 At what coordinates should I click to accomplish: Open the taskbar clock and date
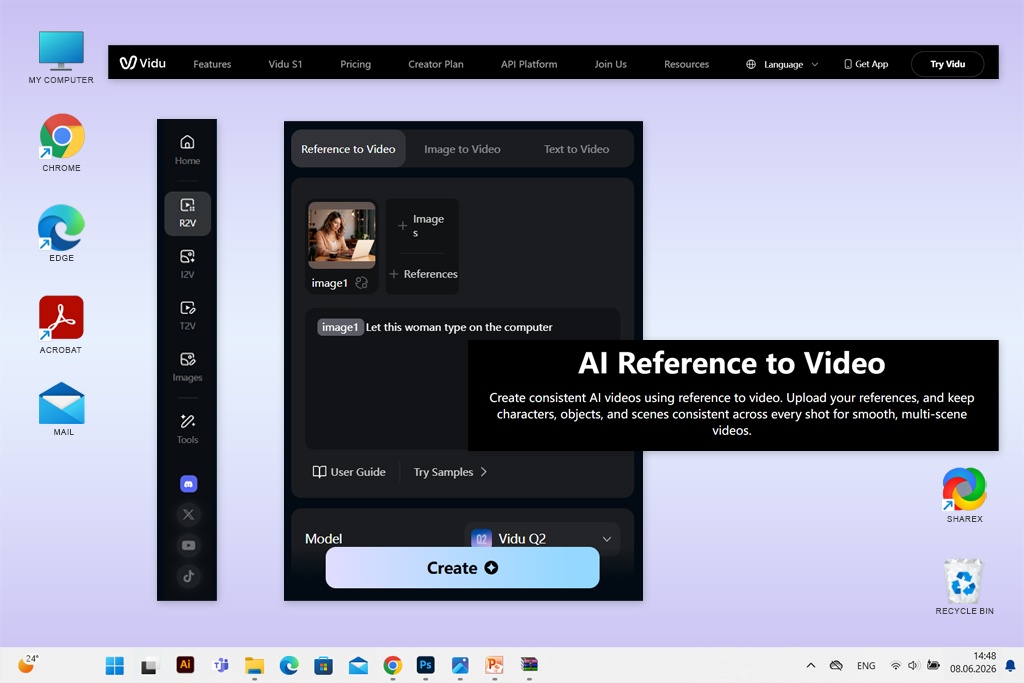tap(973, 662)
